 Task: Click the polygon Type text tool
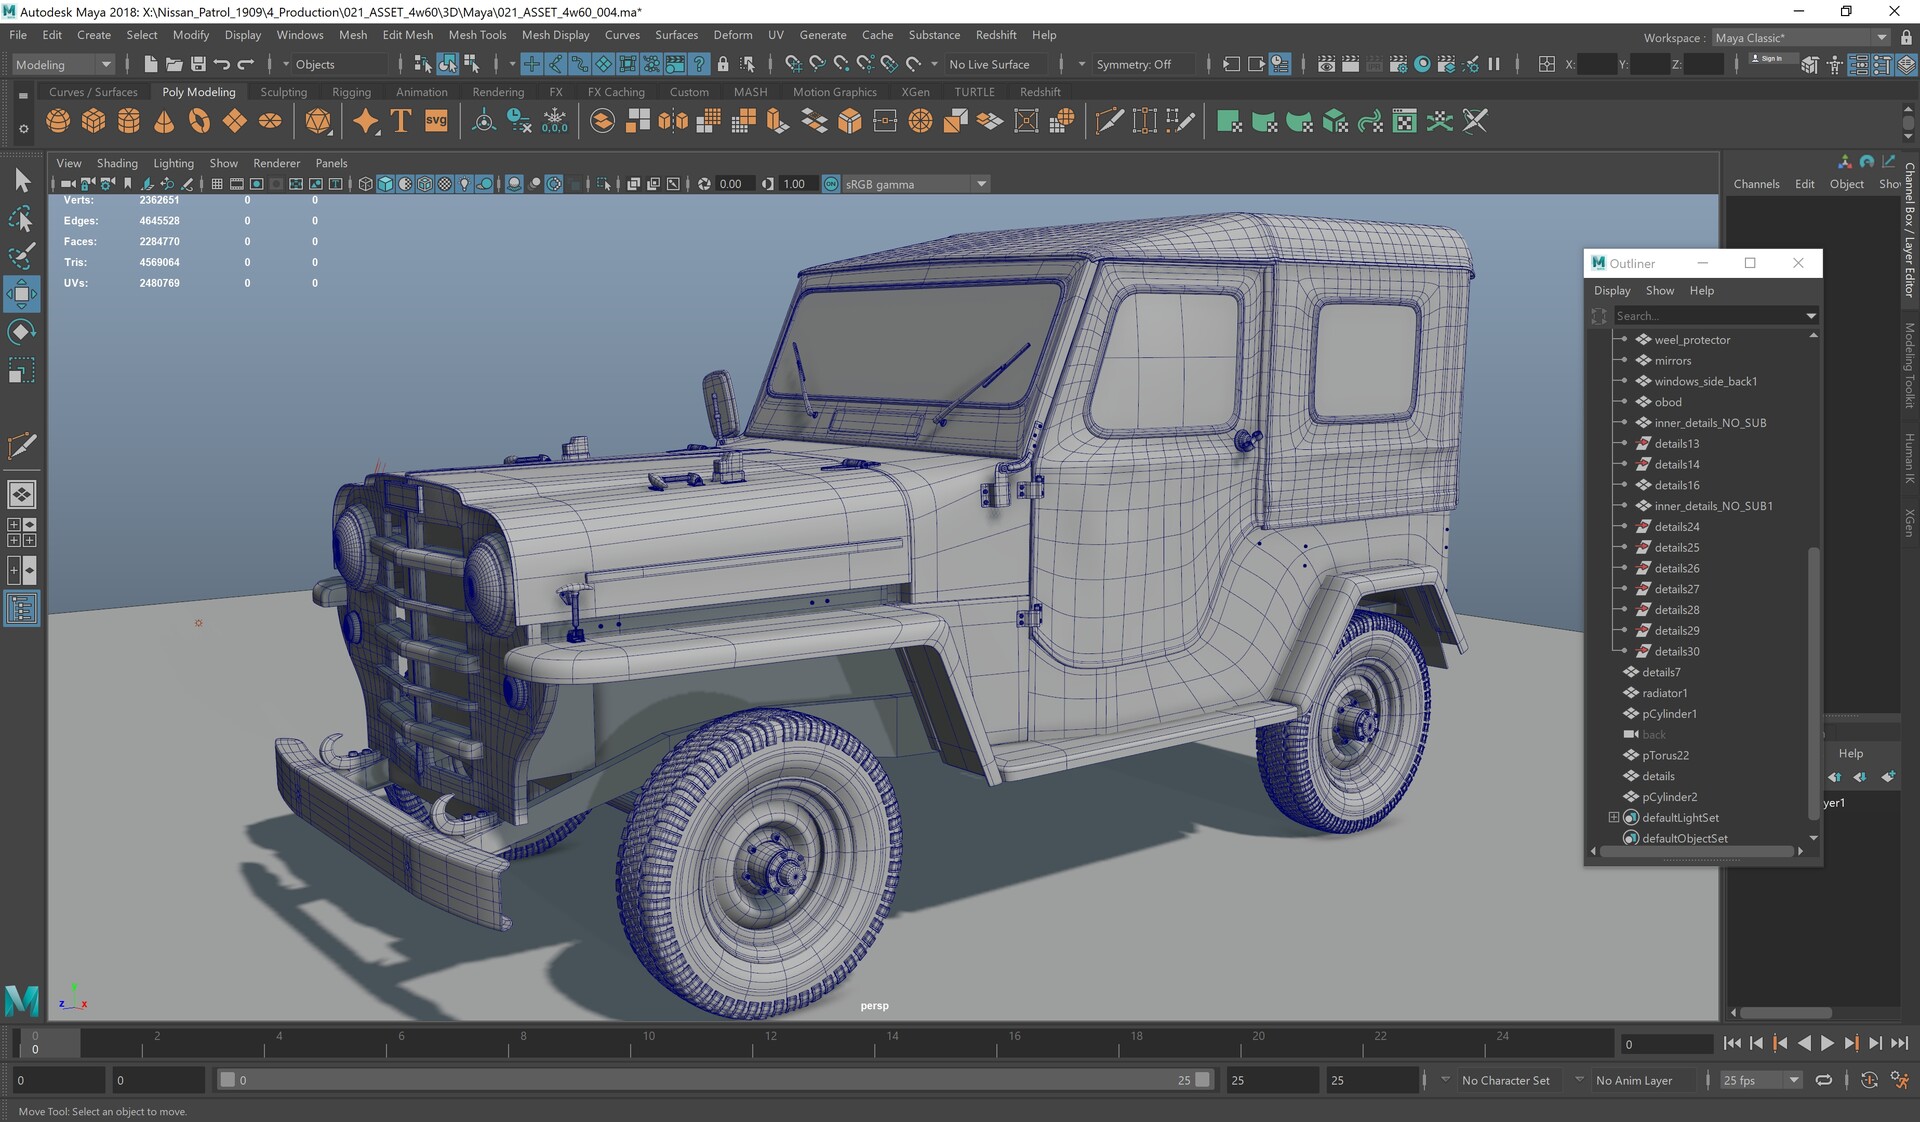click(401, 121)
